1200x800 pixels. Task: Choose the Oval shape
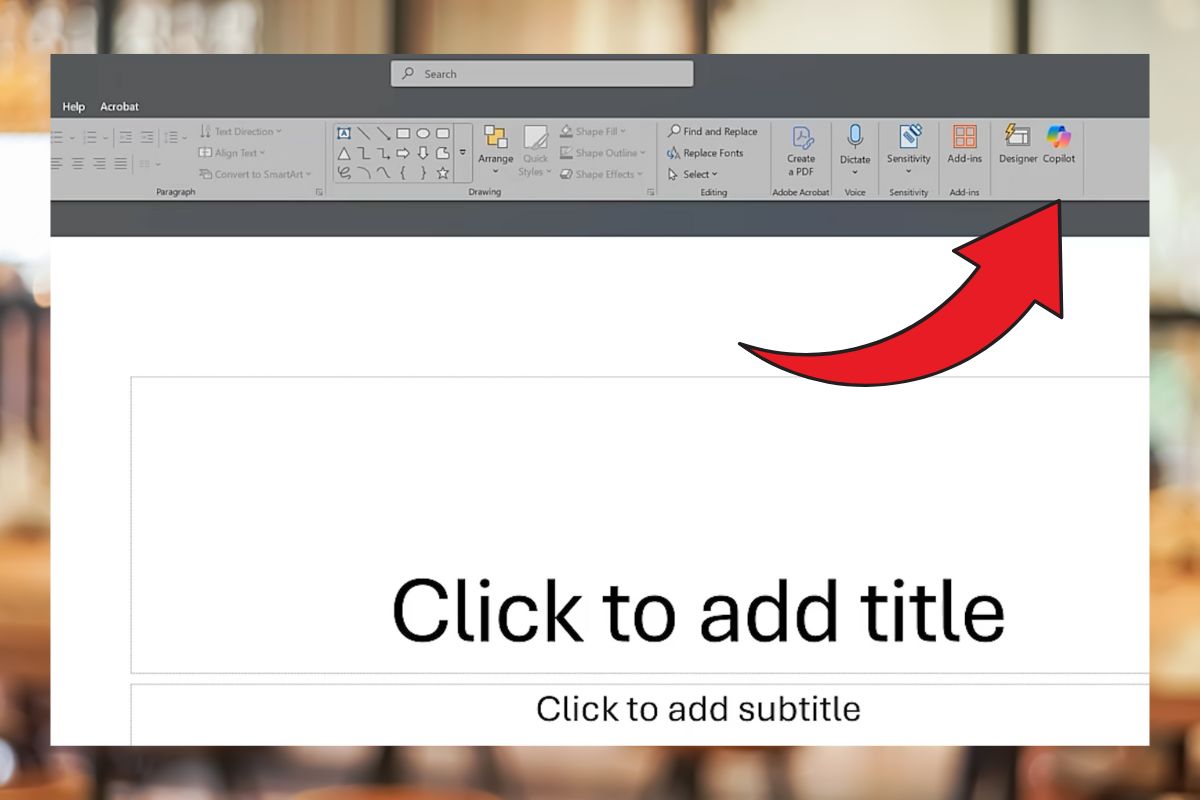423,133
